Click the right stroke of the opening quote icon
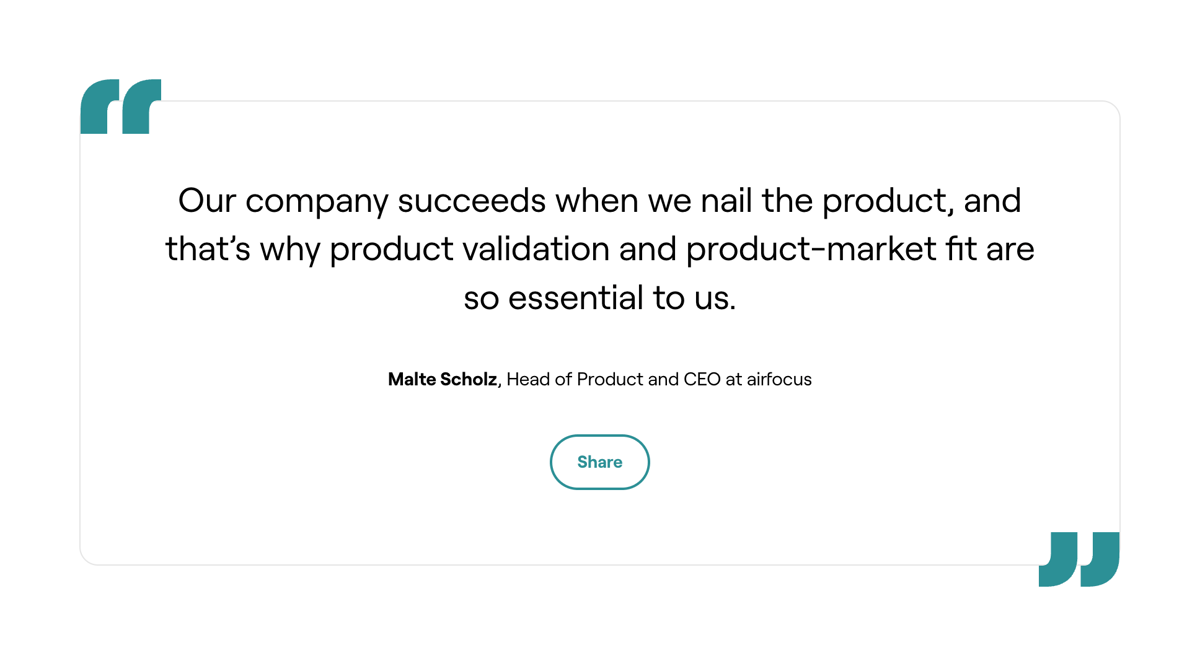The image size is (1200, 666). pyautogui.click(x=143, y=105)
